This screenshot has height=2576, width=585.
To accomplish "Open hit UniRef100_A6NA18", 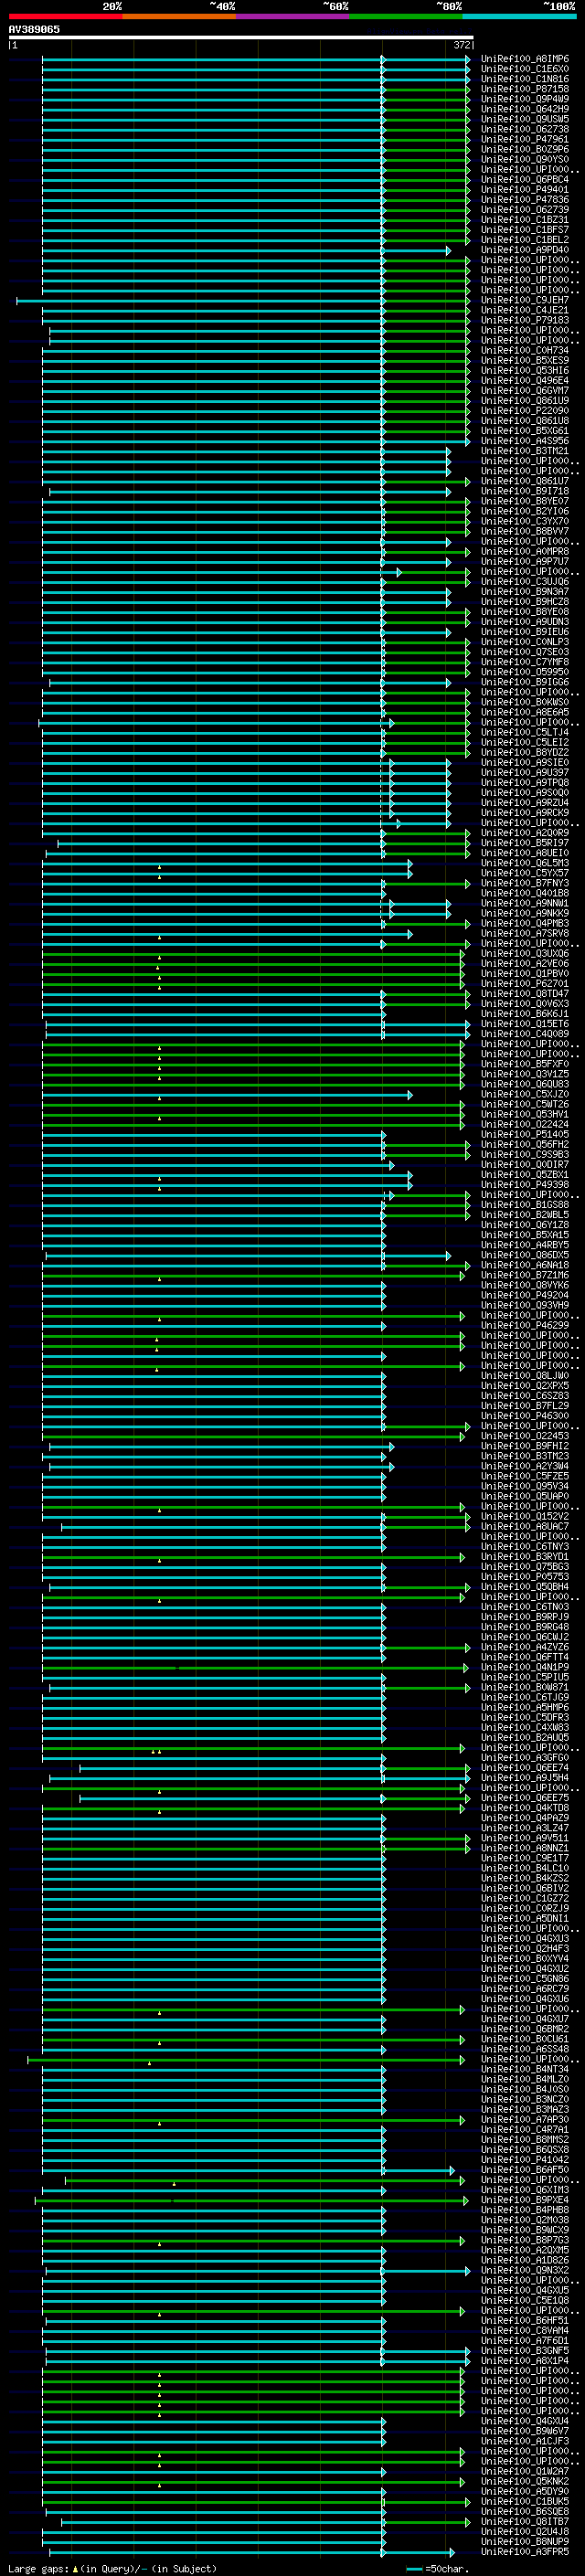I will click(524, 1265).
